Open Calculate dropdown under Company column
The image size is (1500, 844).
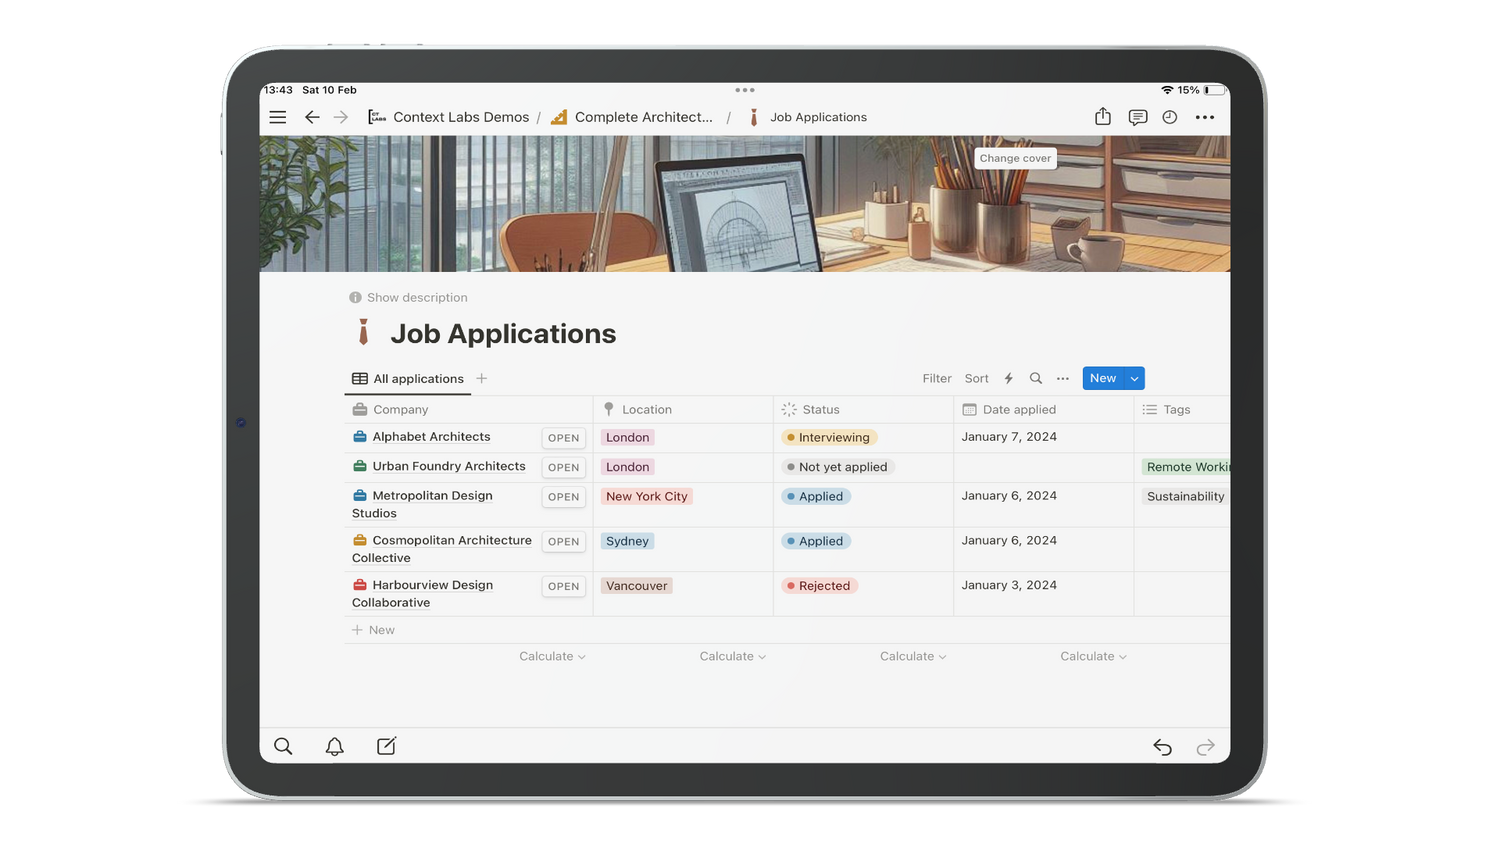(x=552, y=656)
